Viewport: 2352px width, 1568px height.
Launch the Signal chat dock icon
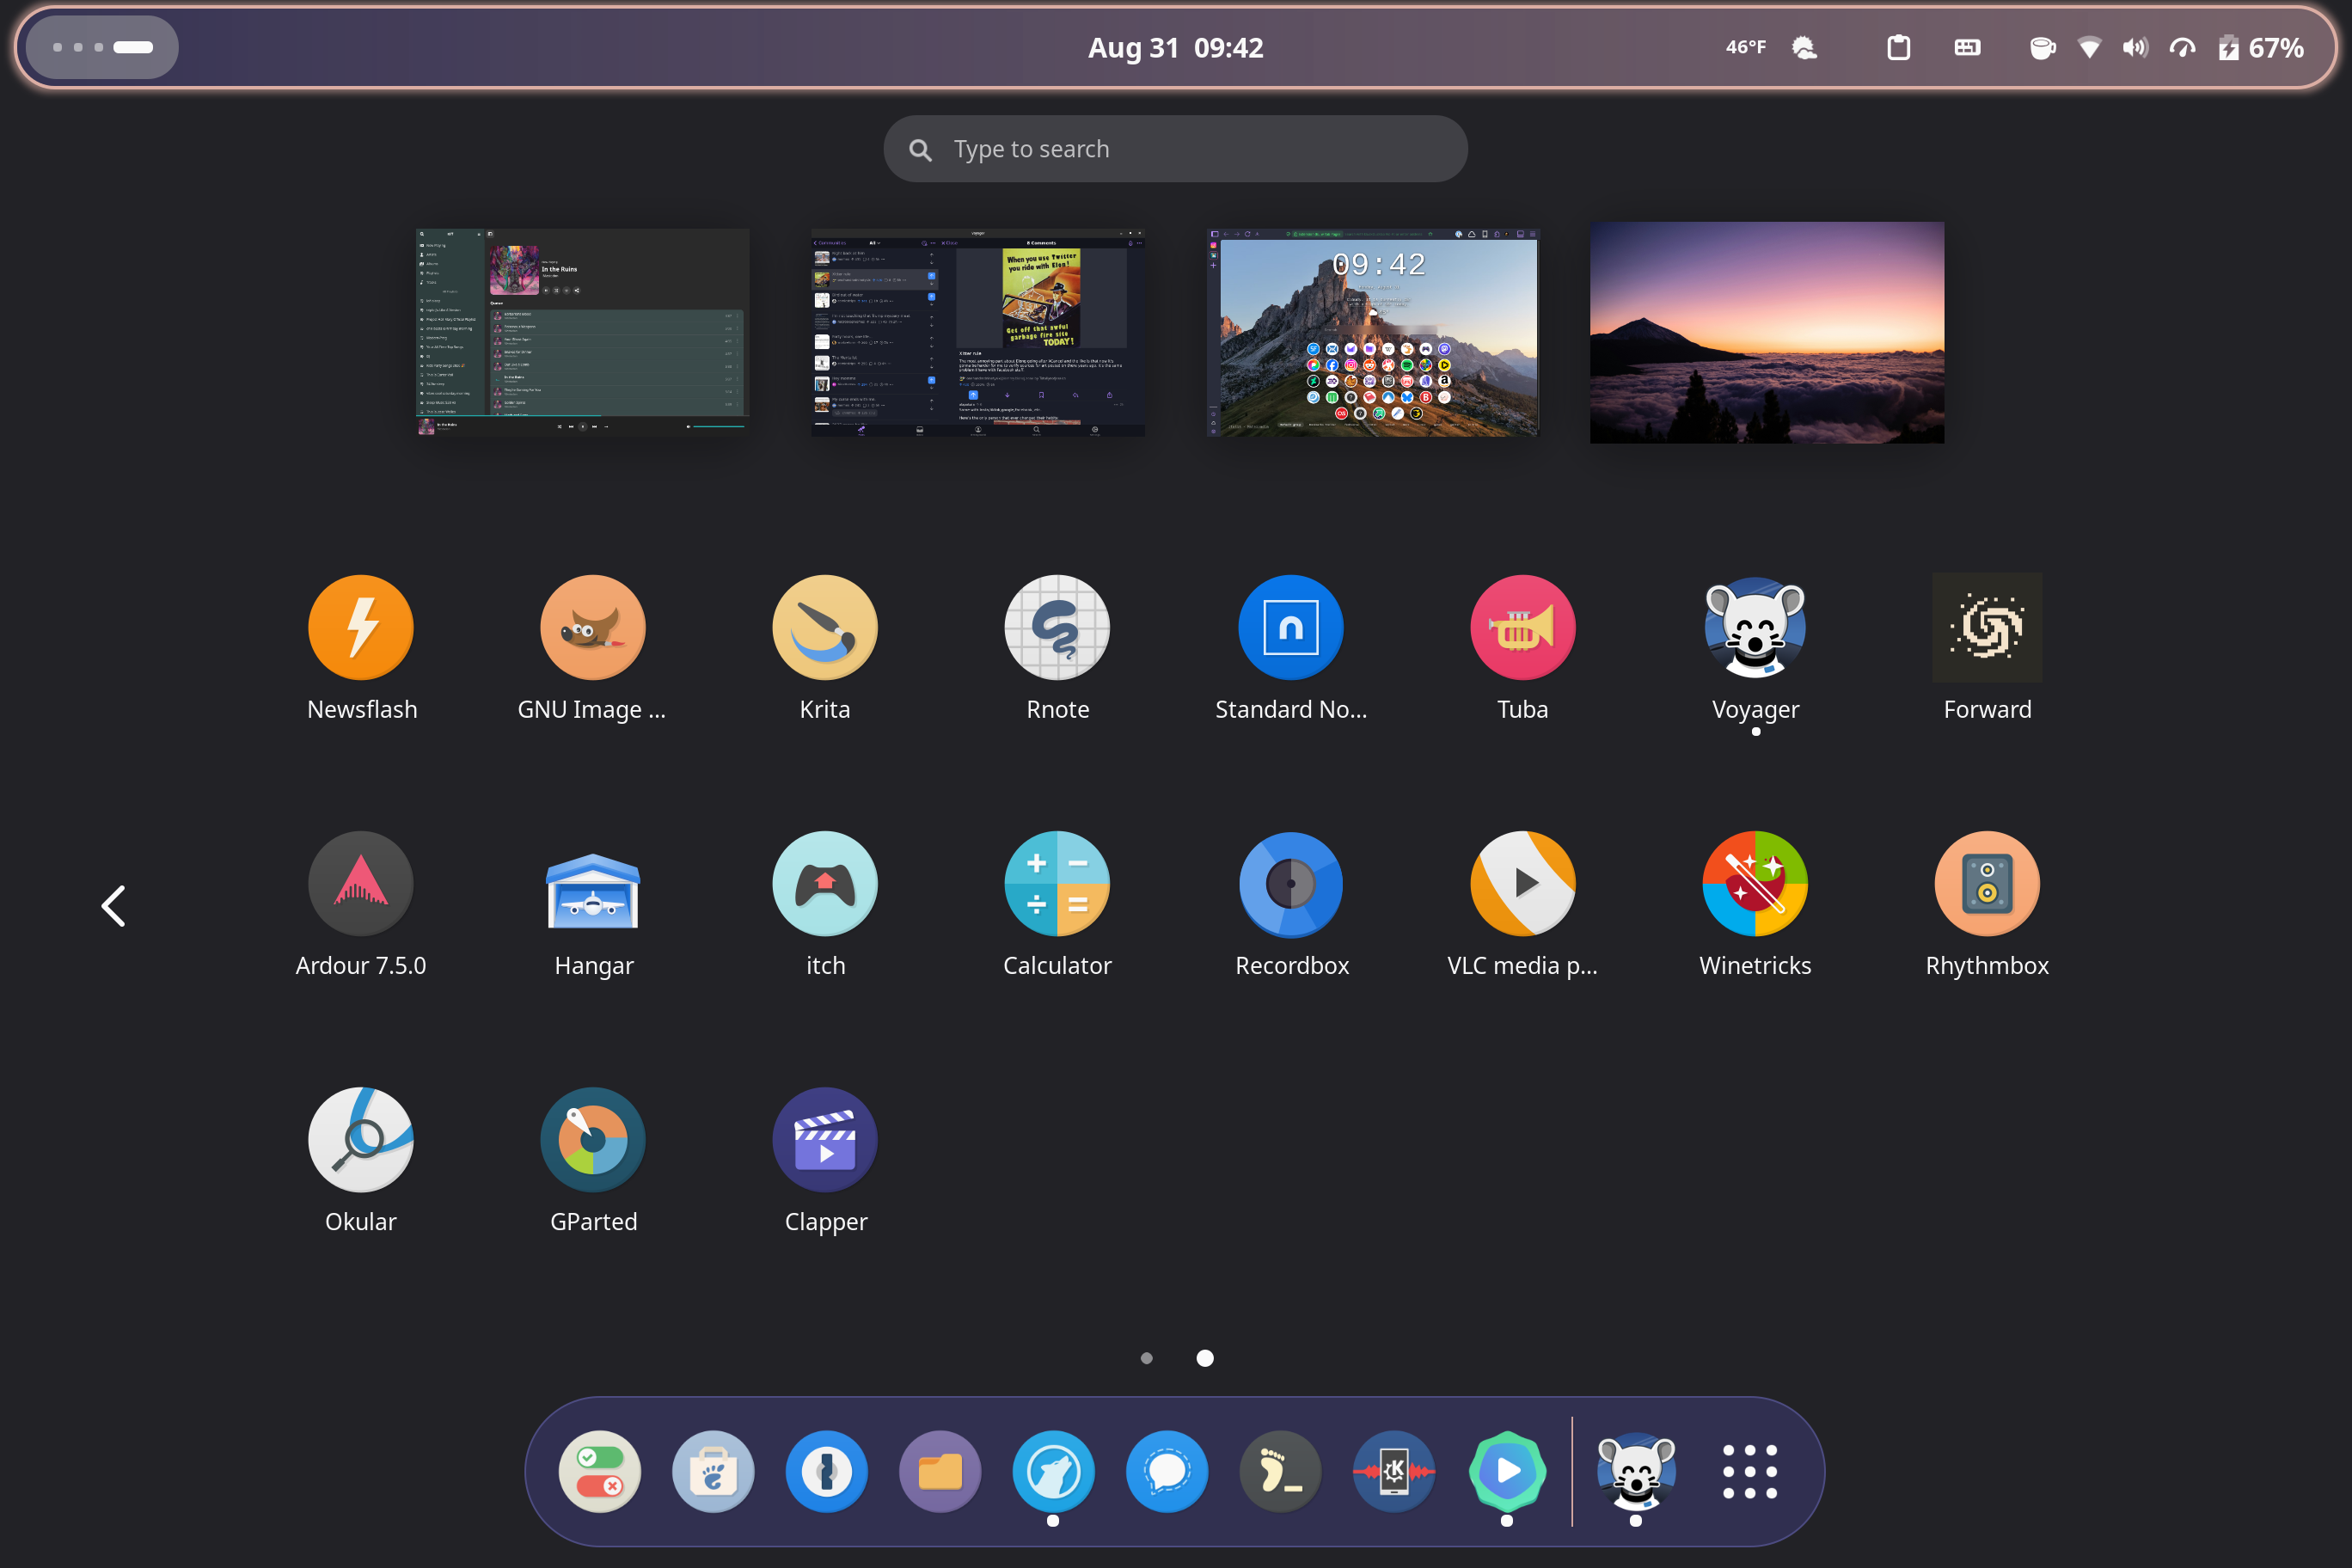point(1167,1471)
